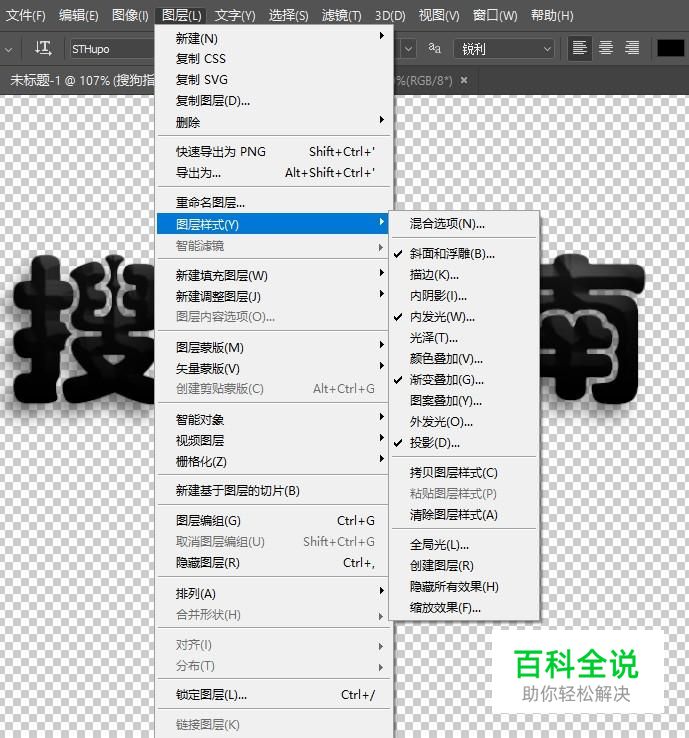This screenshot has width=689, height=738.
Task: Choose 复制图层(D)... duplicate layer
Action: tap(273, 101)
